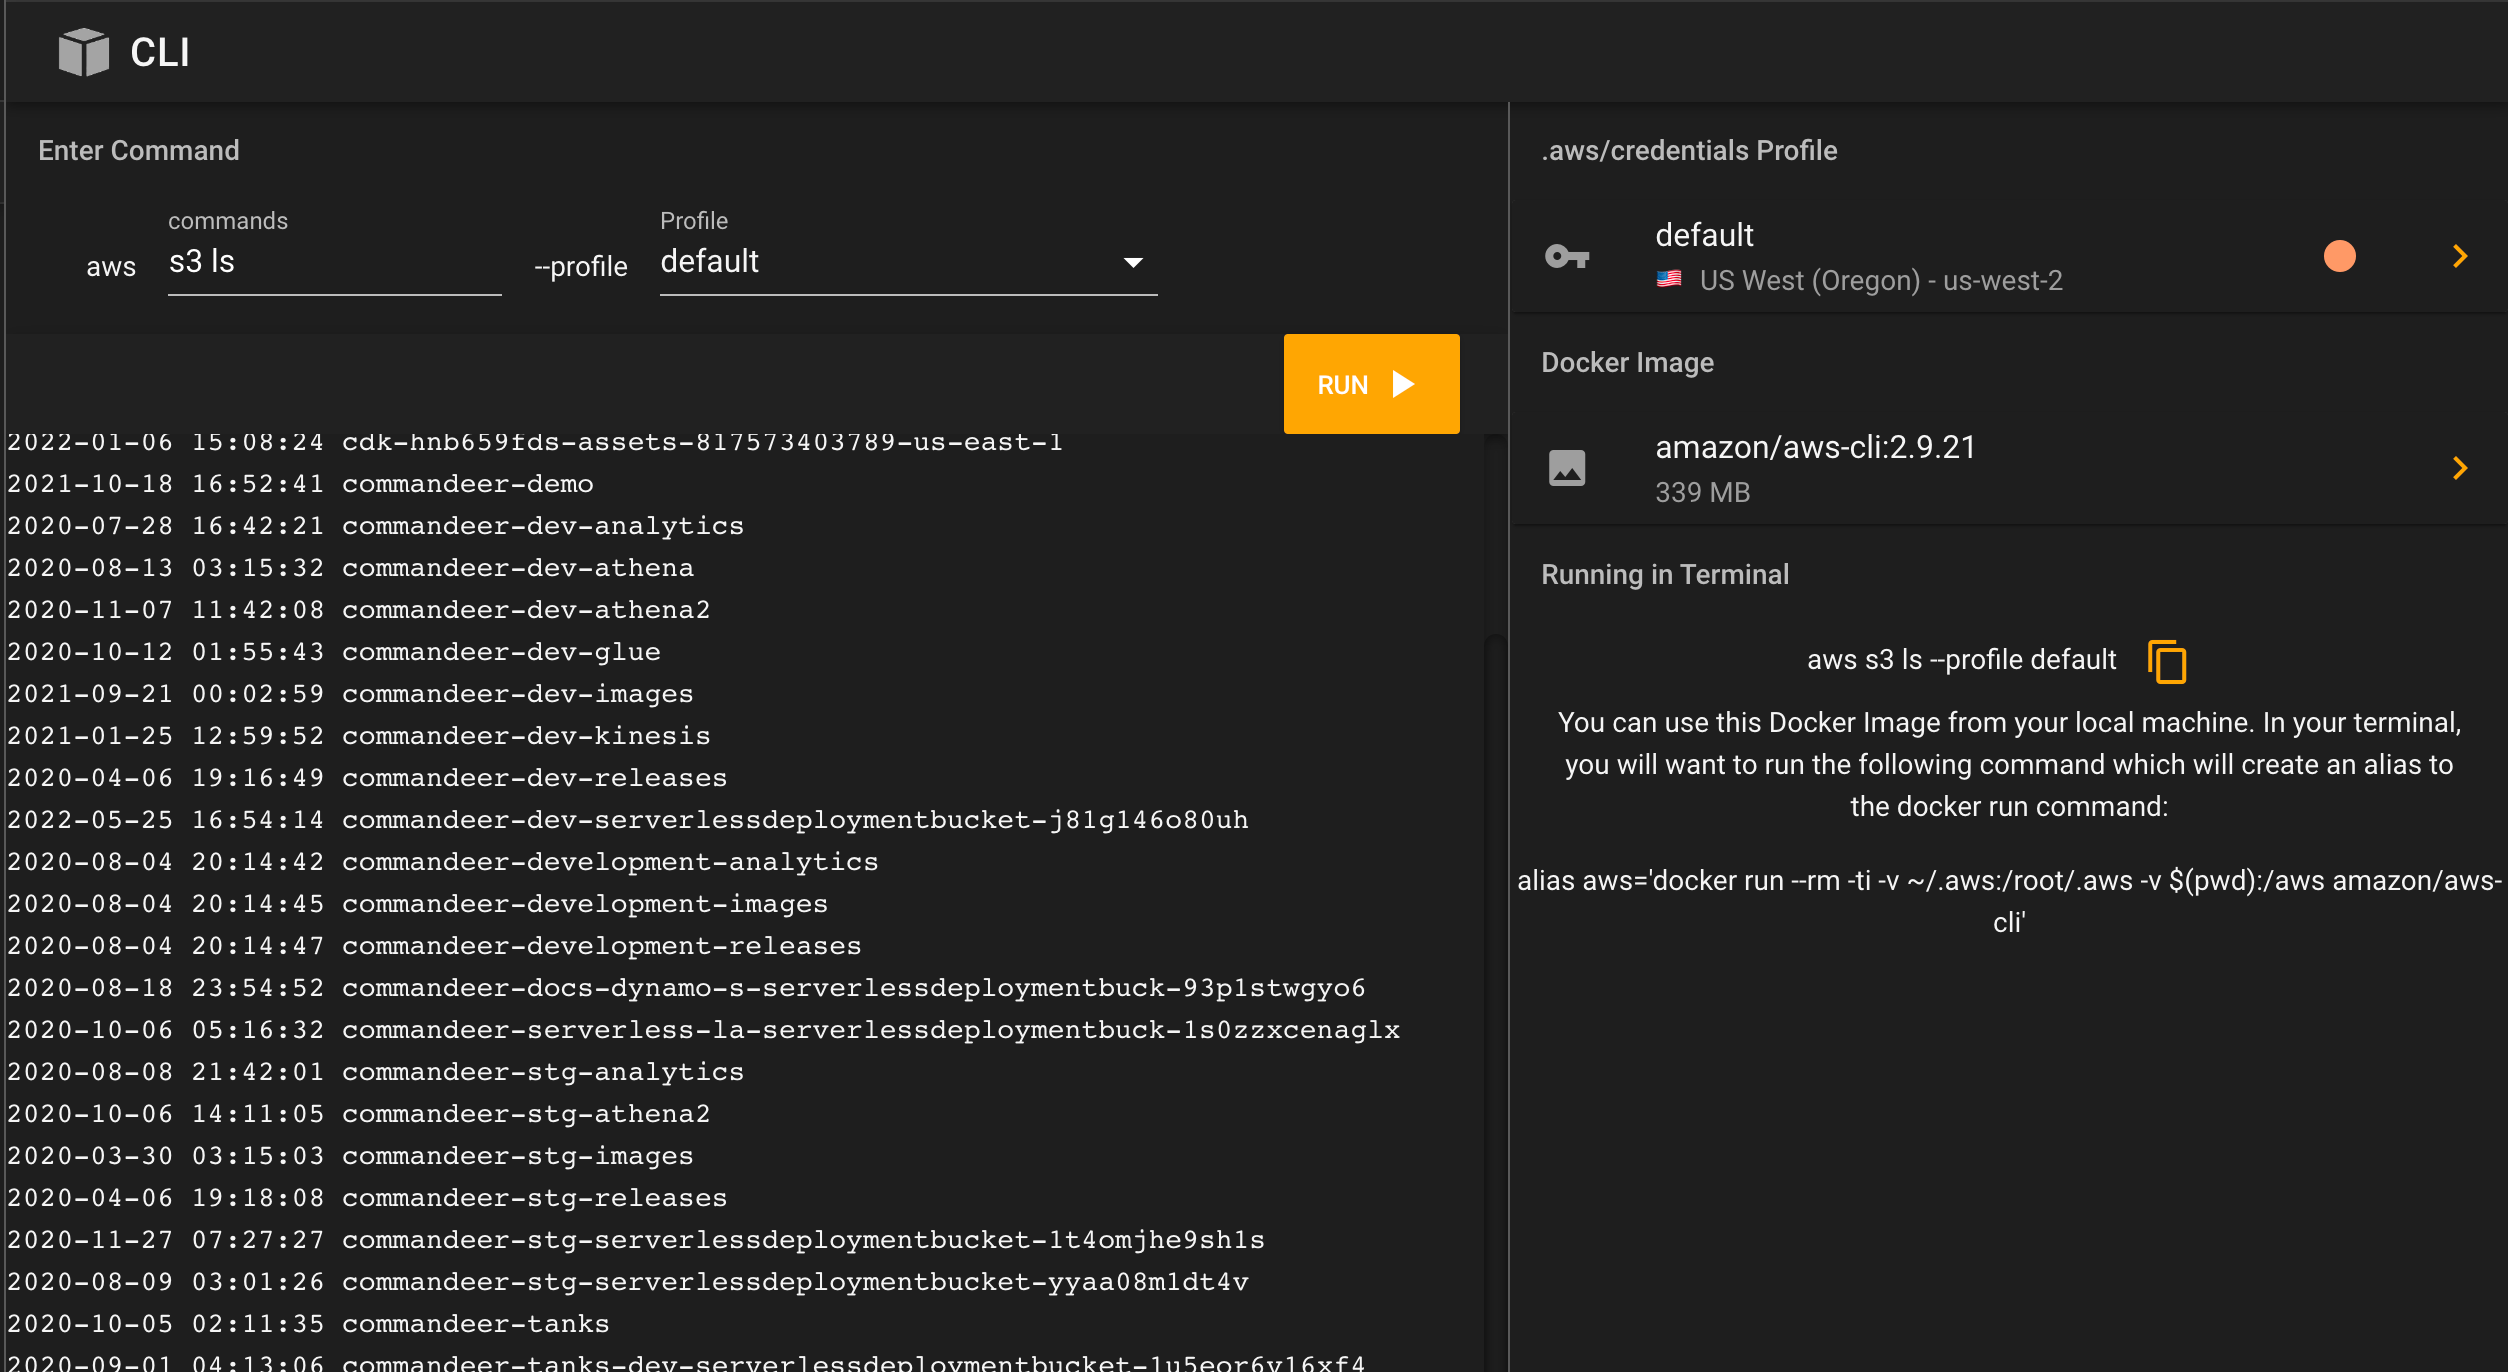Click the CLI cube logo icon
This screenshot has width=2508, height=1372.
pos(83,52)
